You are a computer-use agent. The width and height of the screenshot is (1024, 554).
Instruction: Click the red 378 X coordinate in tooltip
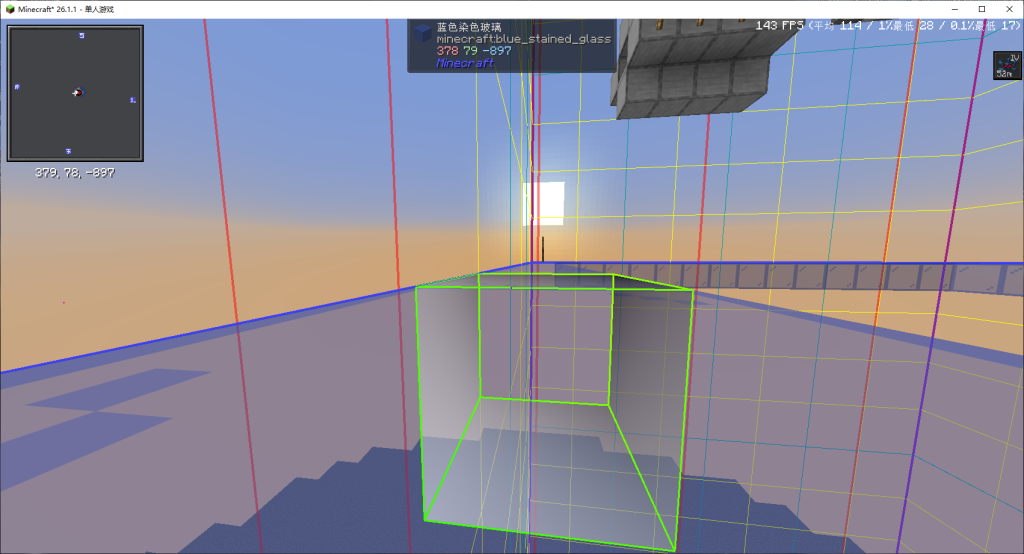click(x=447, y=51)
